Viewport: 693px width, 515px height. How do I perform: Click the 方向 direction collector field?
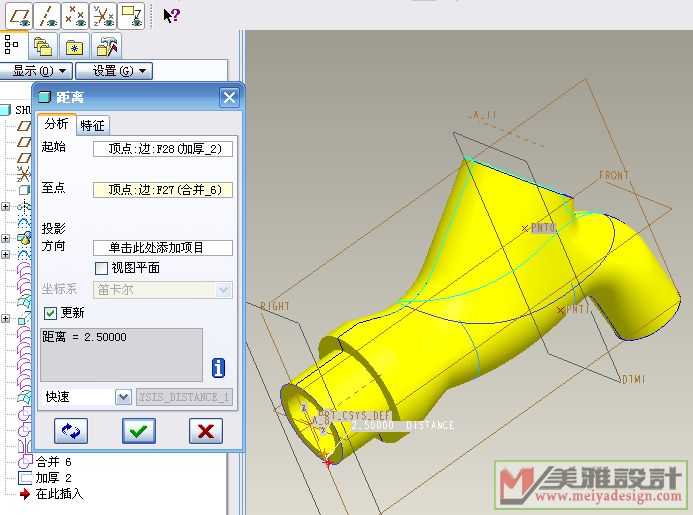[x=162, y=248]
